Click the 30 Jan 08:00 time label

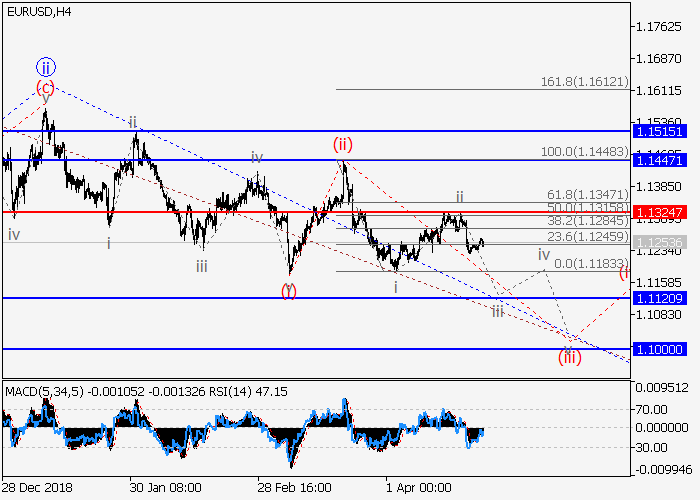pos(165,488)
